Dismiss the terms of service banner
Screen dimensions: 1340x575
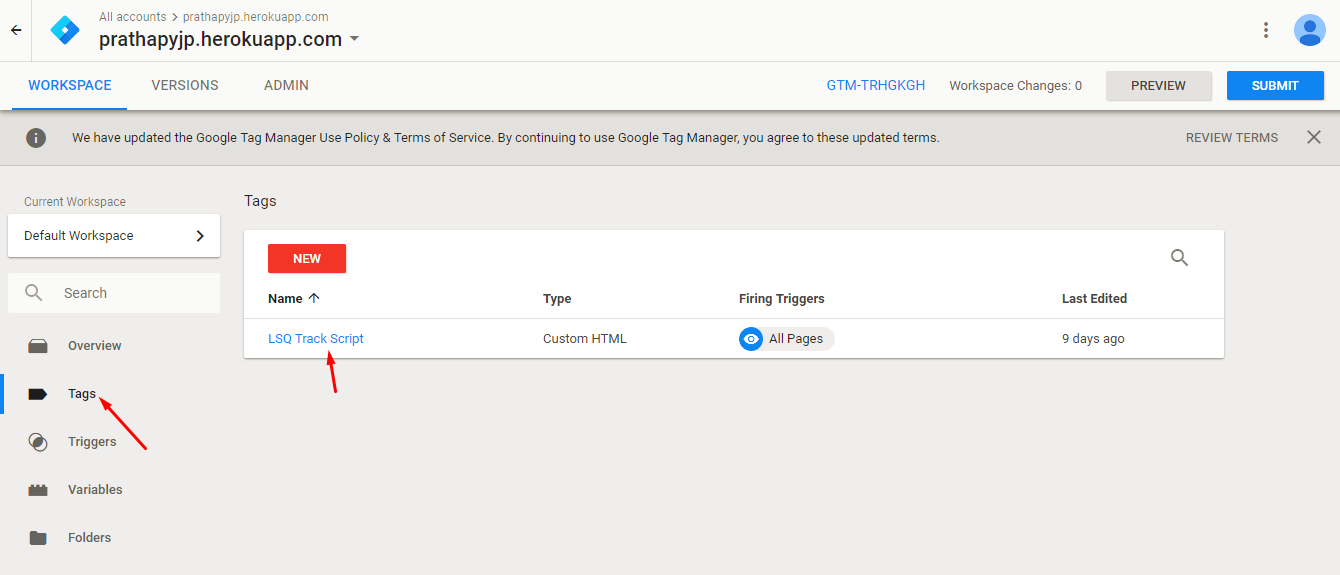click(1314, 137)
